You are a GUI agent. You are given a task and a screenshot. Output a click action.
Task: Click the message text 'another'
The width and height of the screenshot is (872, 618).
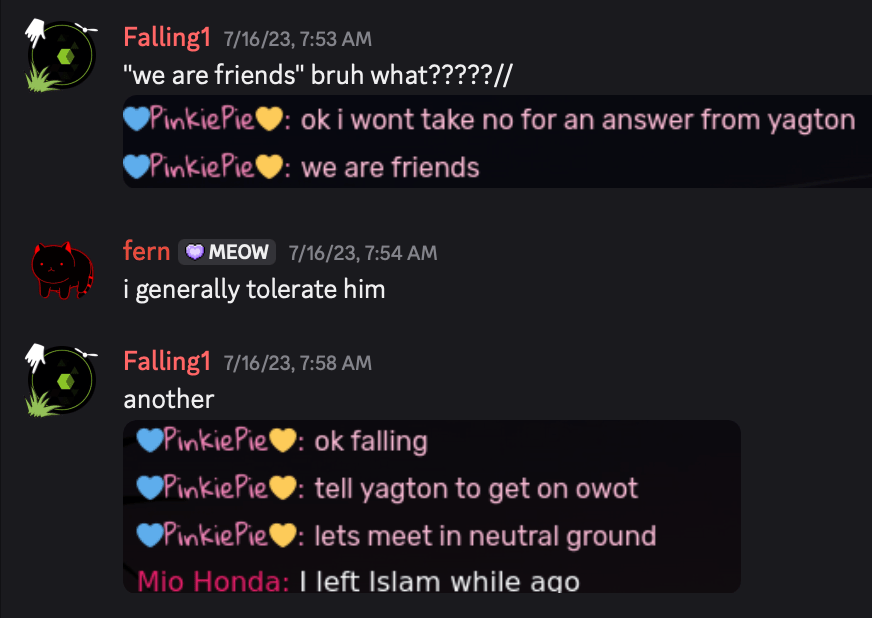pyautogui.click(x=169, y=399)
